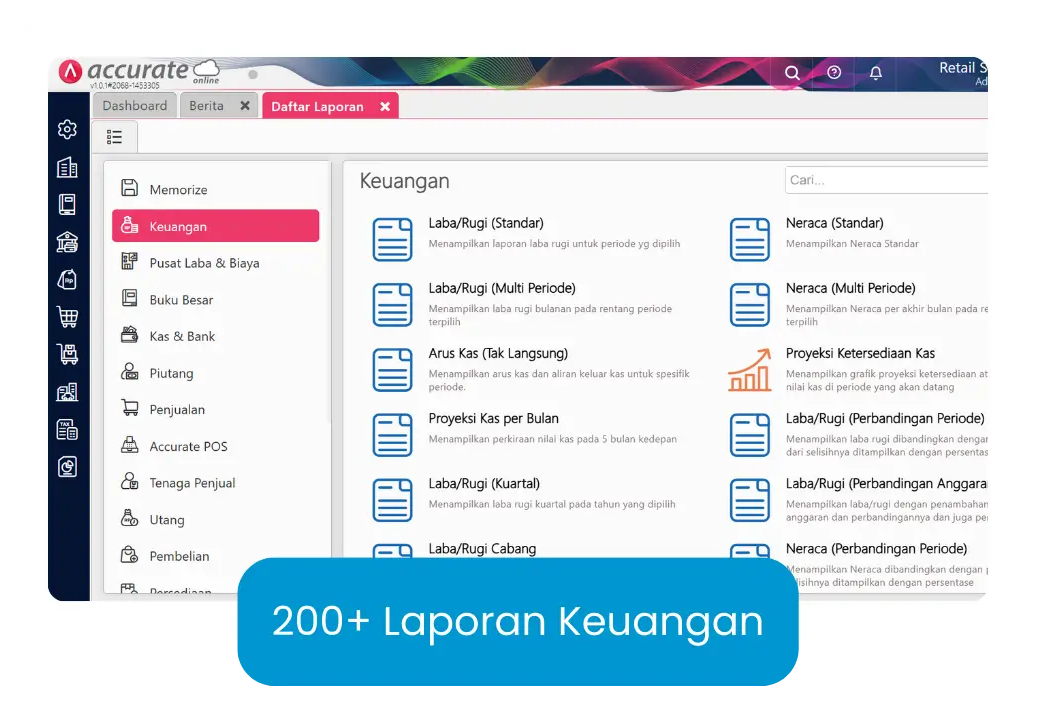Open the help question mark icon
This screenshot has height=707, width=1043.
pos(834,73)
